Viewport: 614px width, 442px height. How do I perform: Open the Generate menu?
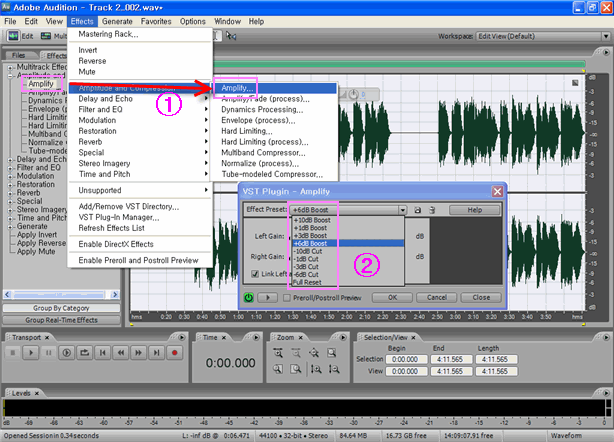116,21
